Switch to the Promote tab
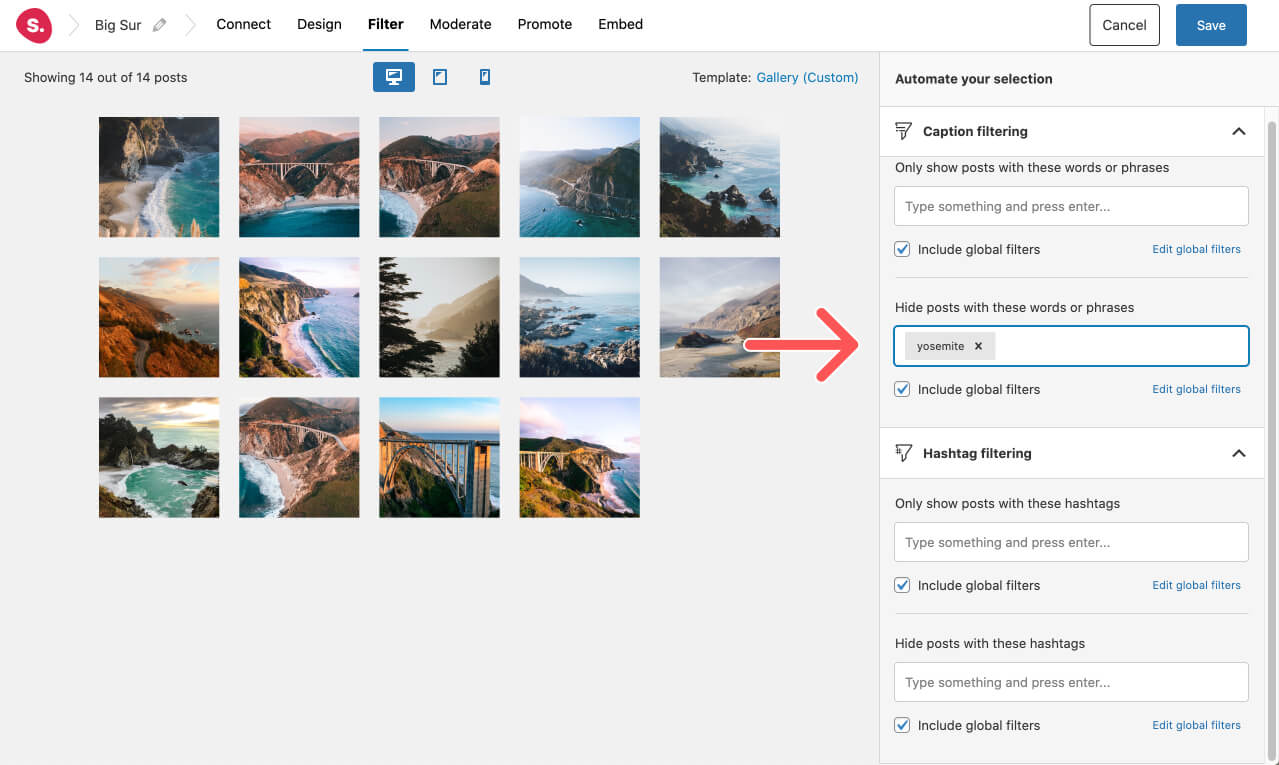The image size is (1279, 765). [545, 24]
